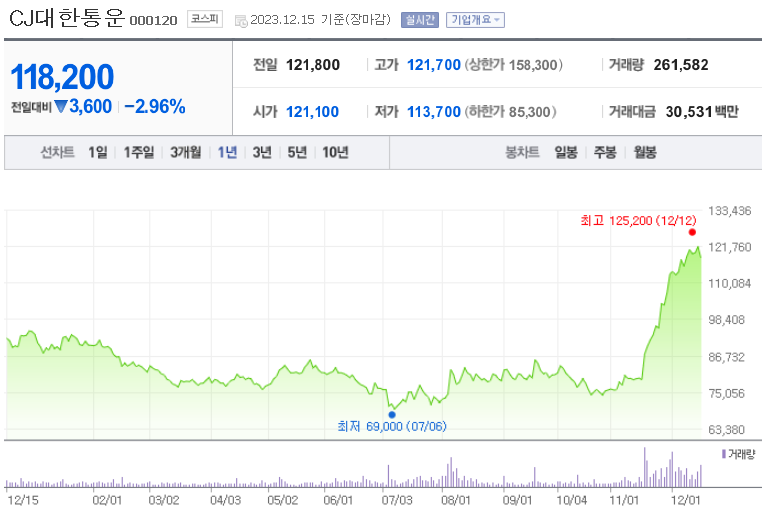
Task: Open the 기업개요 dropdown
Action: (x=475, y=20)
